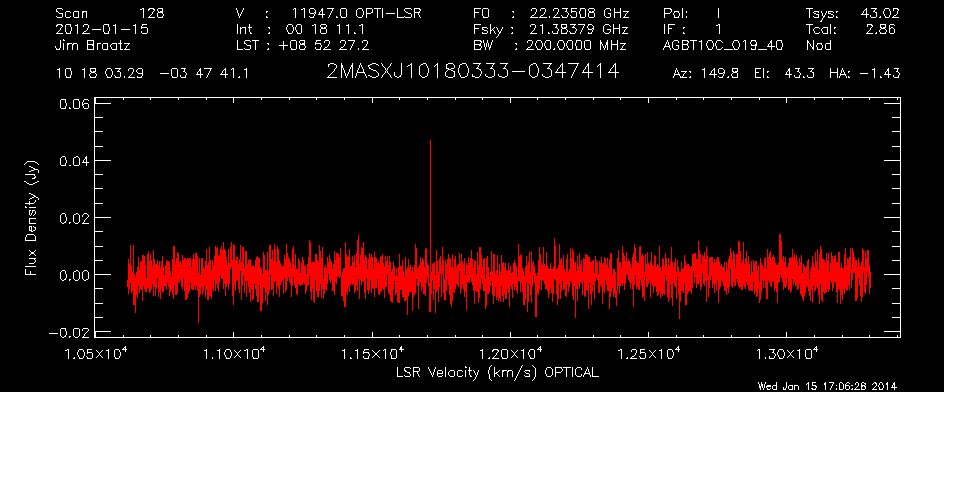962x490 pixels.
Task: Click azimuth value Az: 149.8
Action: point(706,74)
